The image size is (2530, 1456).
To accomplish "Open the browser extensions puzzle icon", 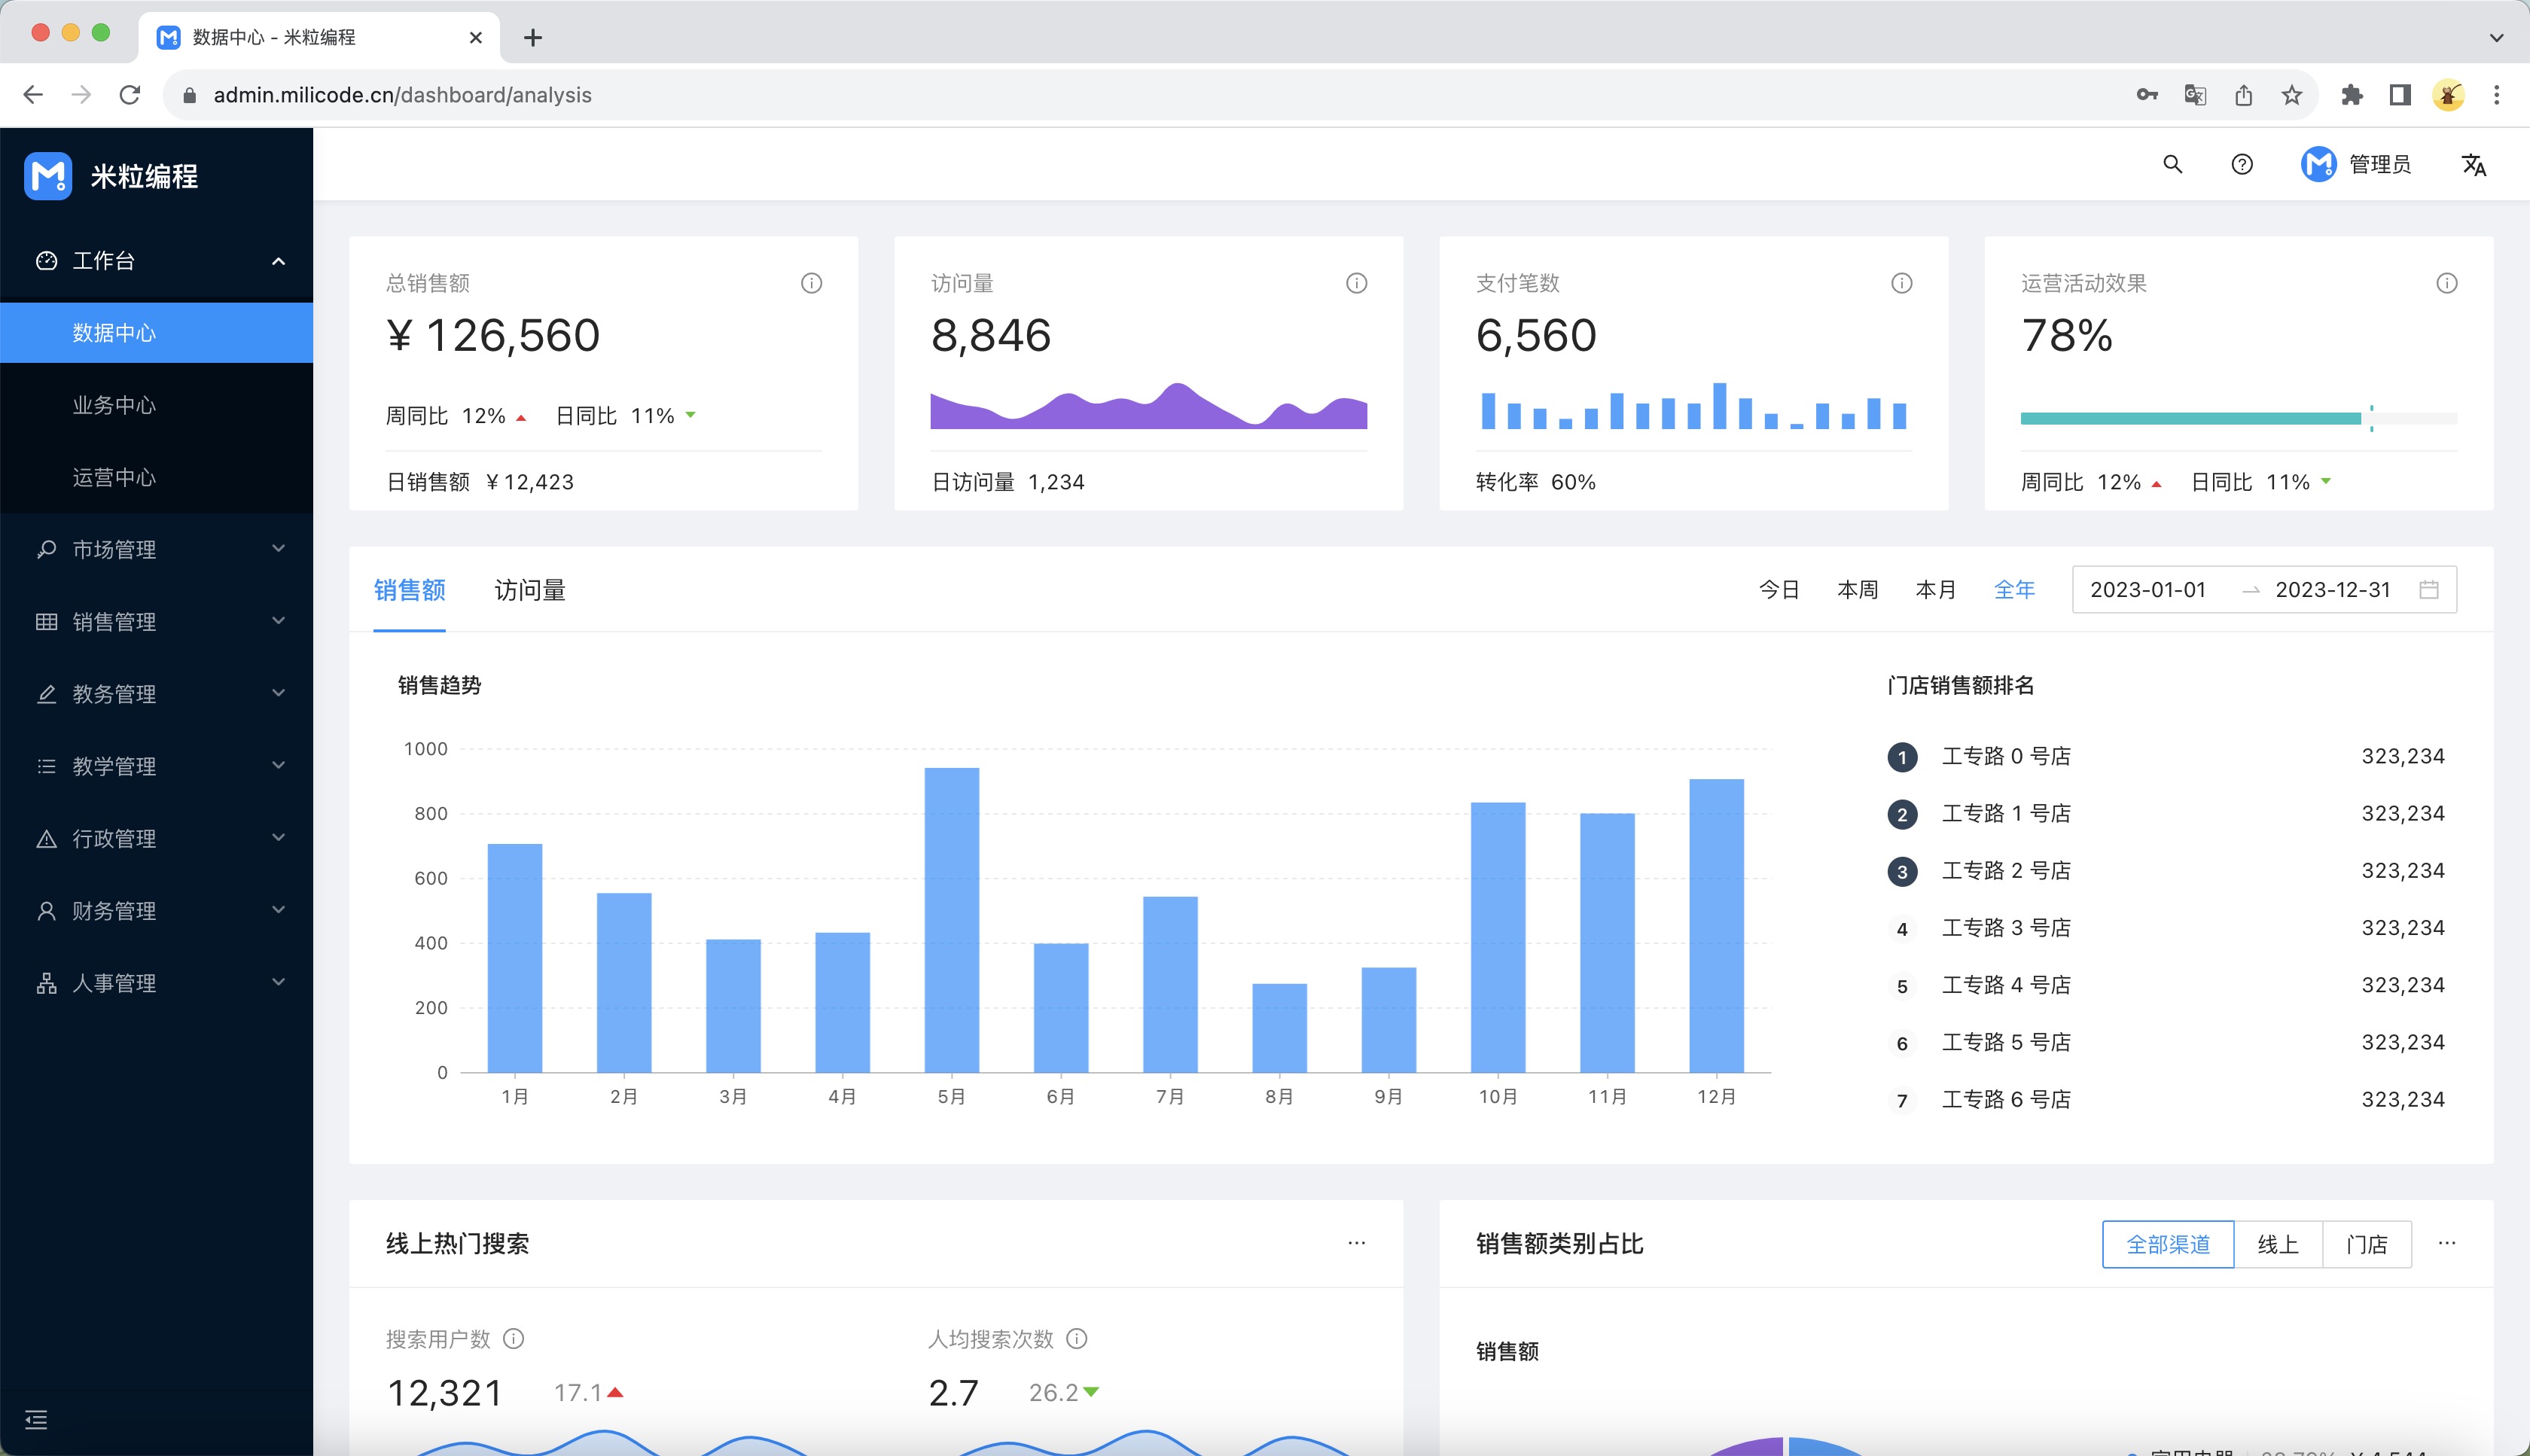I will pyautogui.click(x=2352, y=95).
